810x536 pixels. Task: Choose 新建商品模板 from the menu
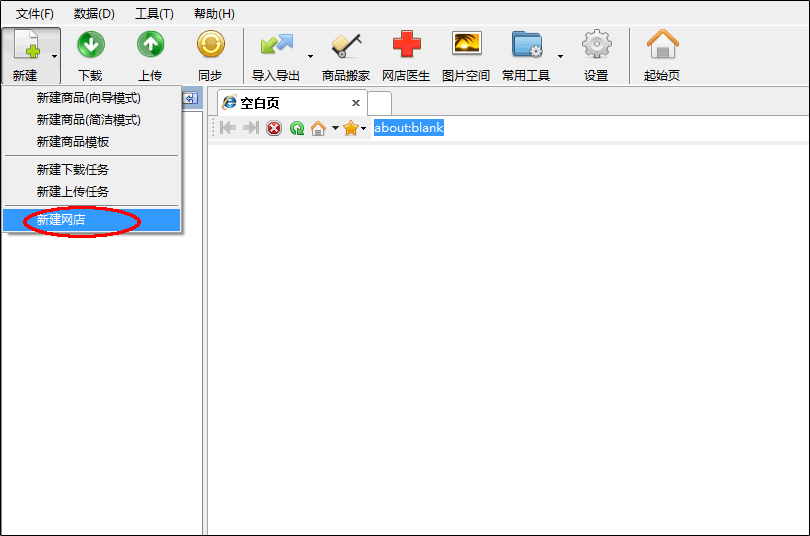(x=91, y=142)
